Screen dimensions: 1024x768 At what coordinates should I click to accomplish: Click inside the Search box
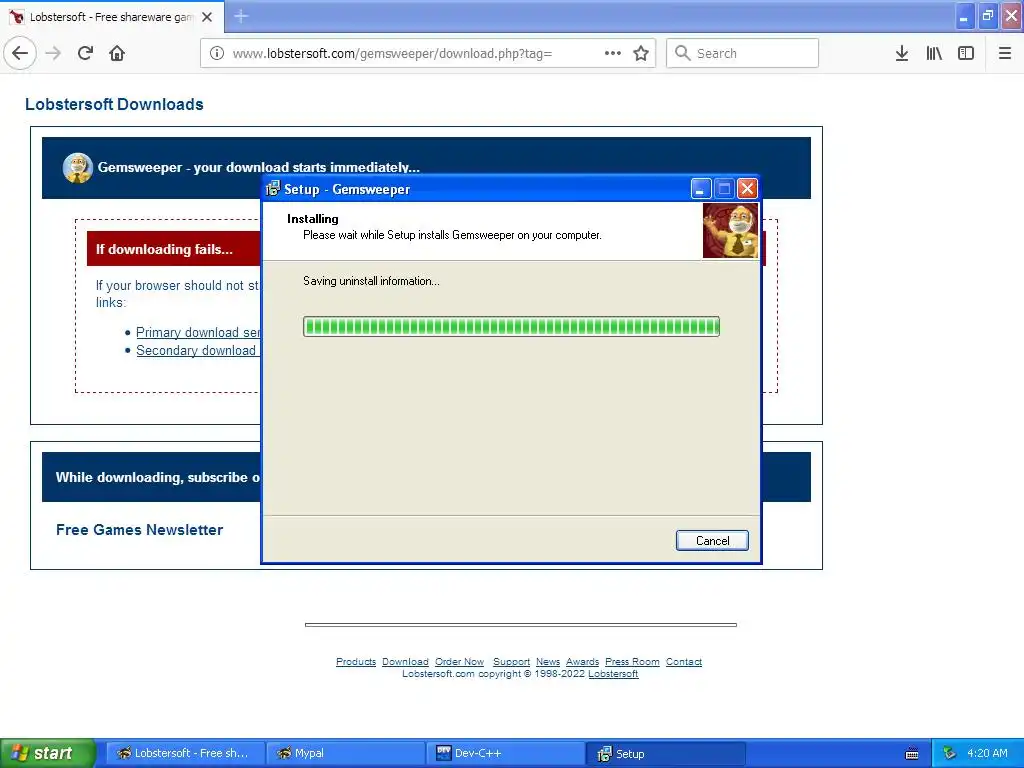click(743, 53)
